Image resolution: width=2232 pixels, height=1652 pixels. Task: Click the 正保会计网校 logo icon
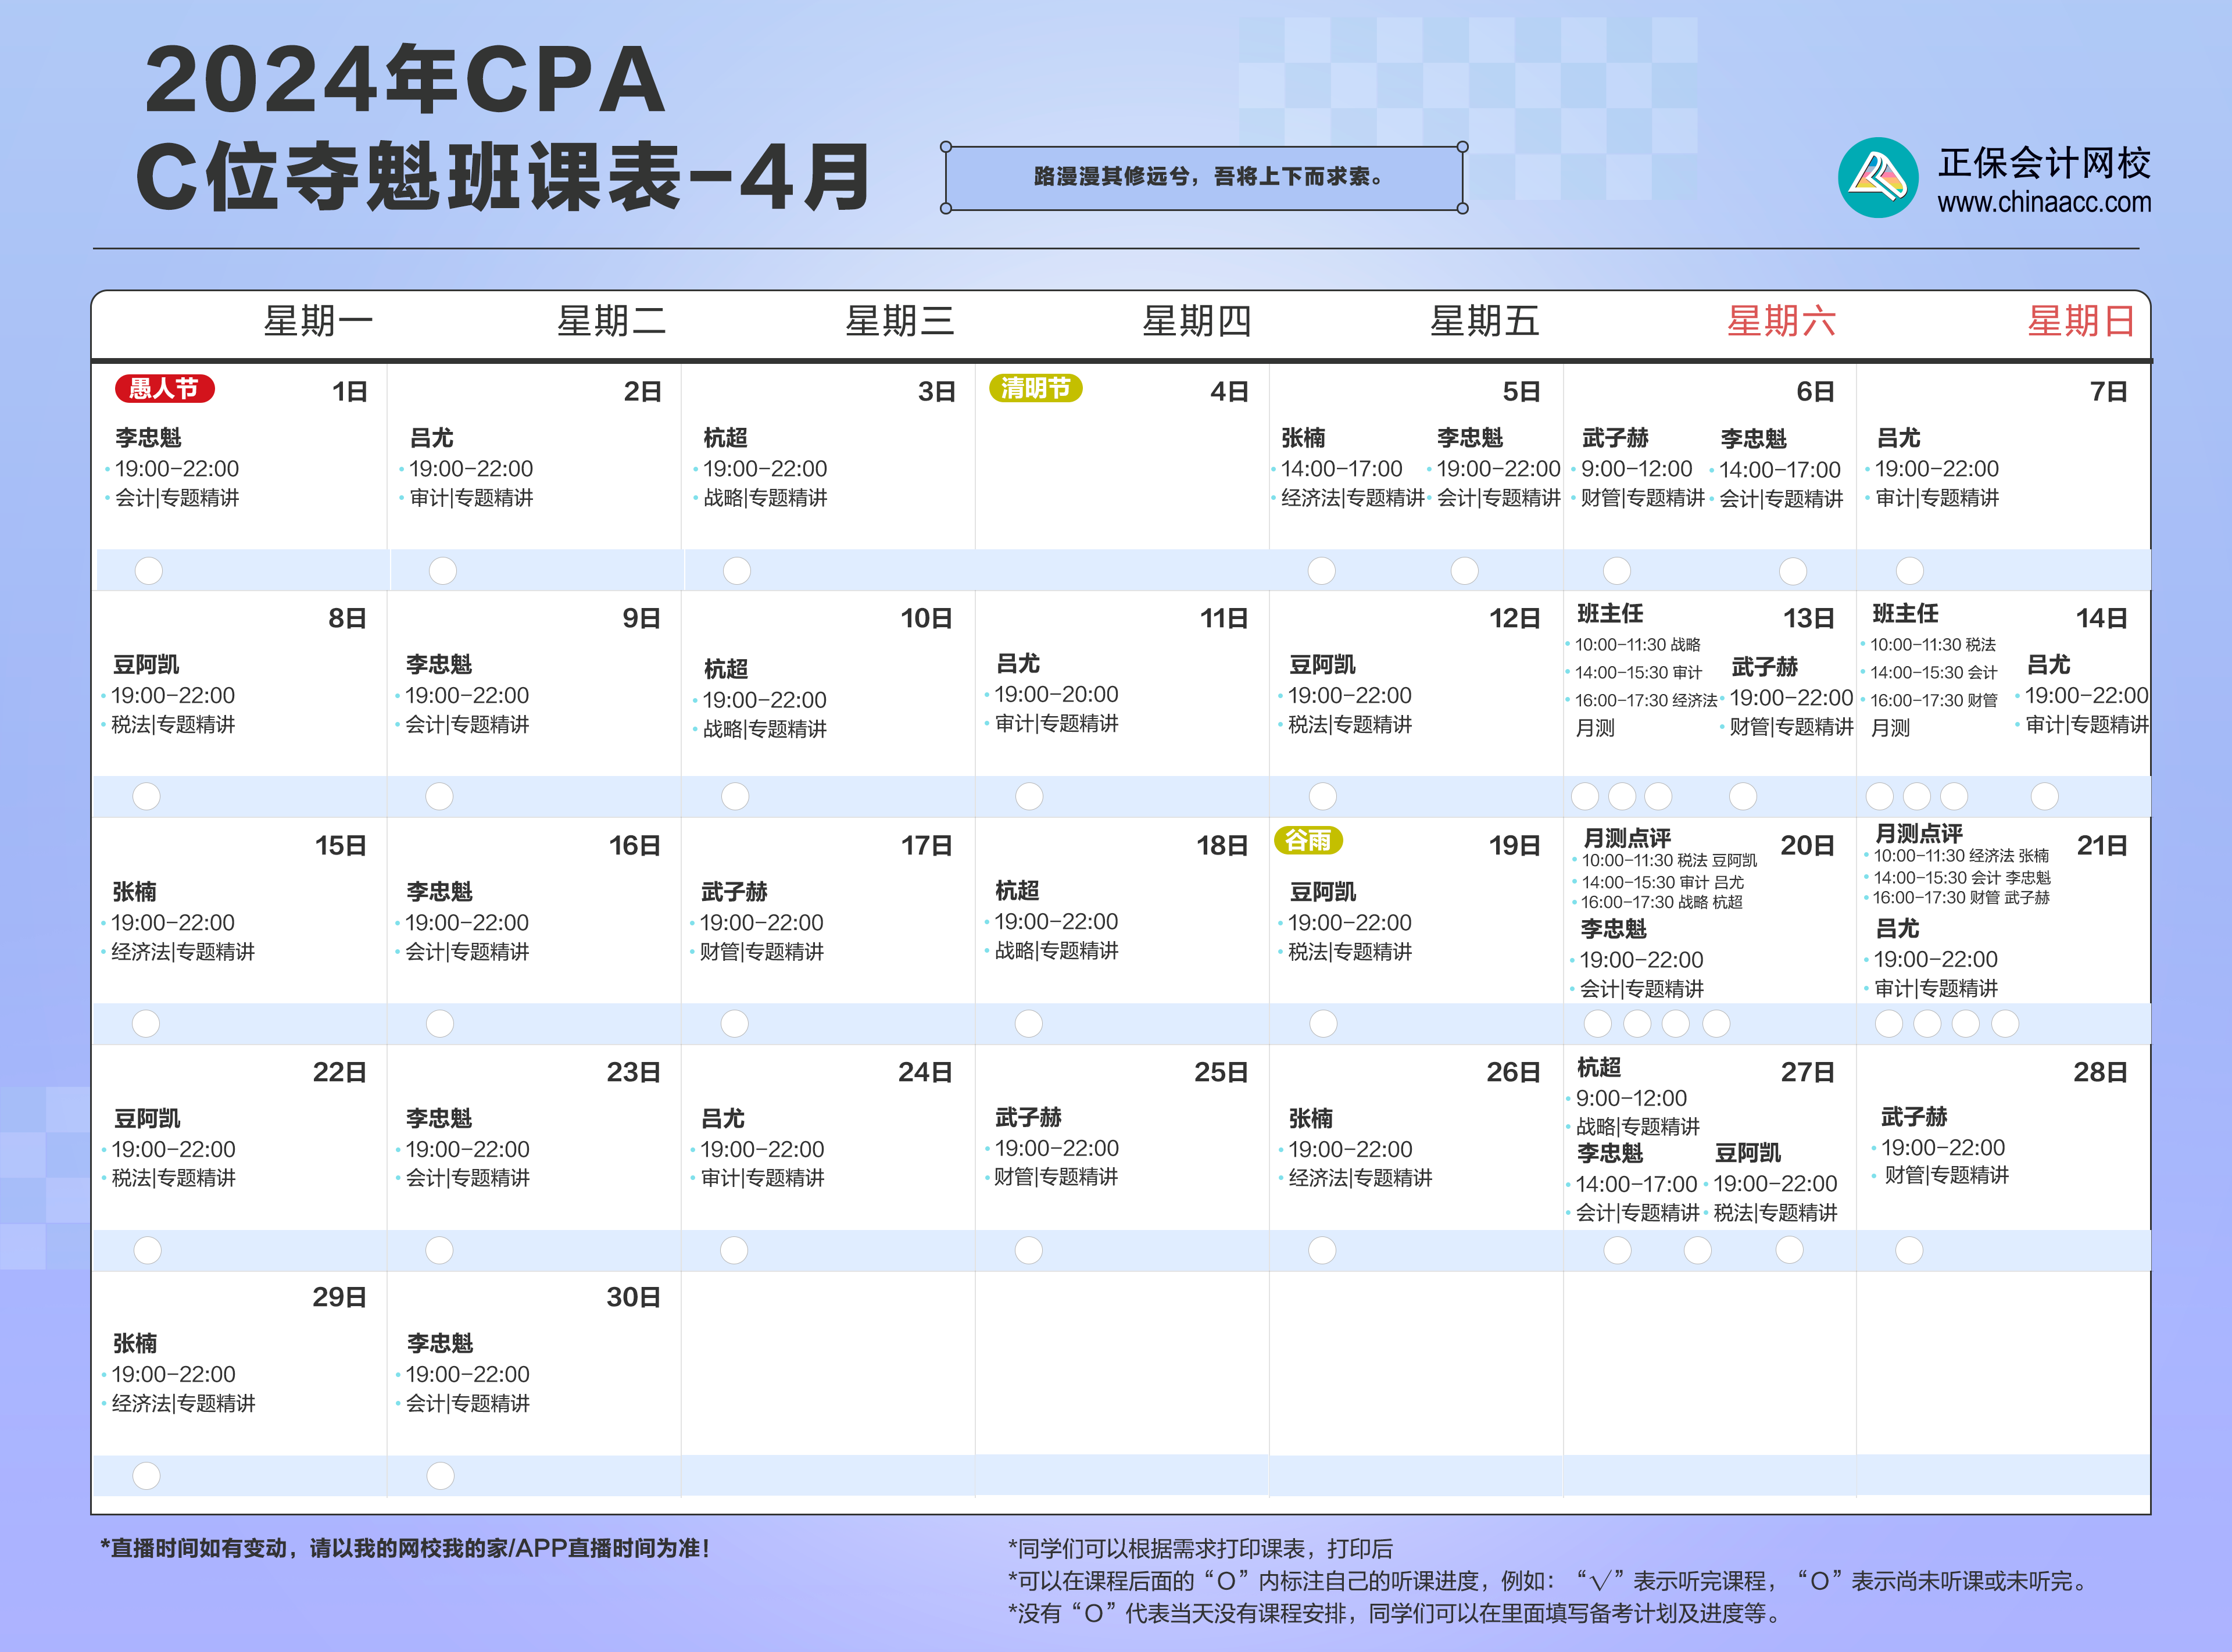pos(1877,178)
